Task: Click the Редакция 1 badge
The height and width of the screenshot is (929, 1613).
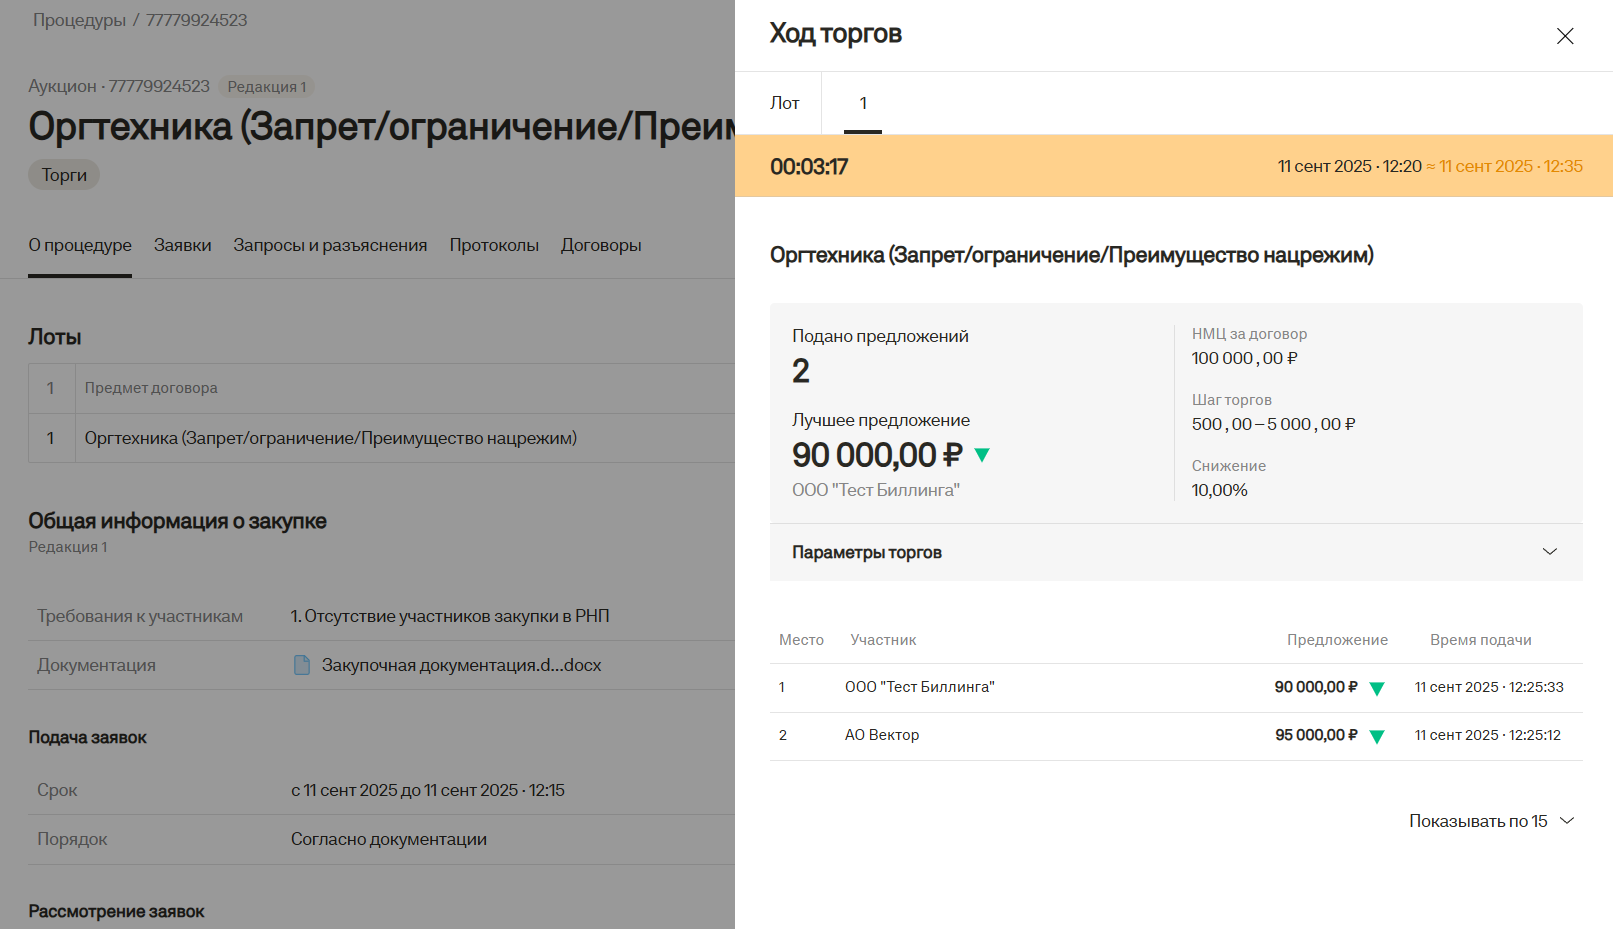Action: [x=266, y=87]
